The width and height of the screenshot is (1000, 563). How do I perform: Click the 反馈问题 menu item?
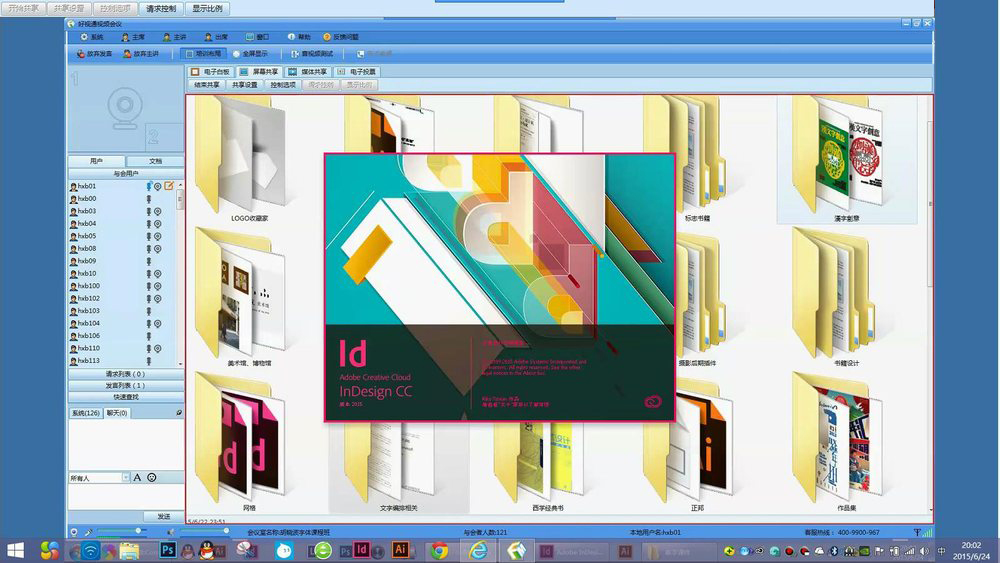coord(341,37)
